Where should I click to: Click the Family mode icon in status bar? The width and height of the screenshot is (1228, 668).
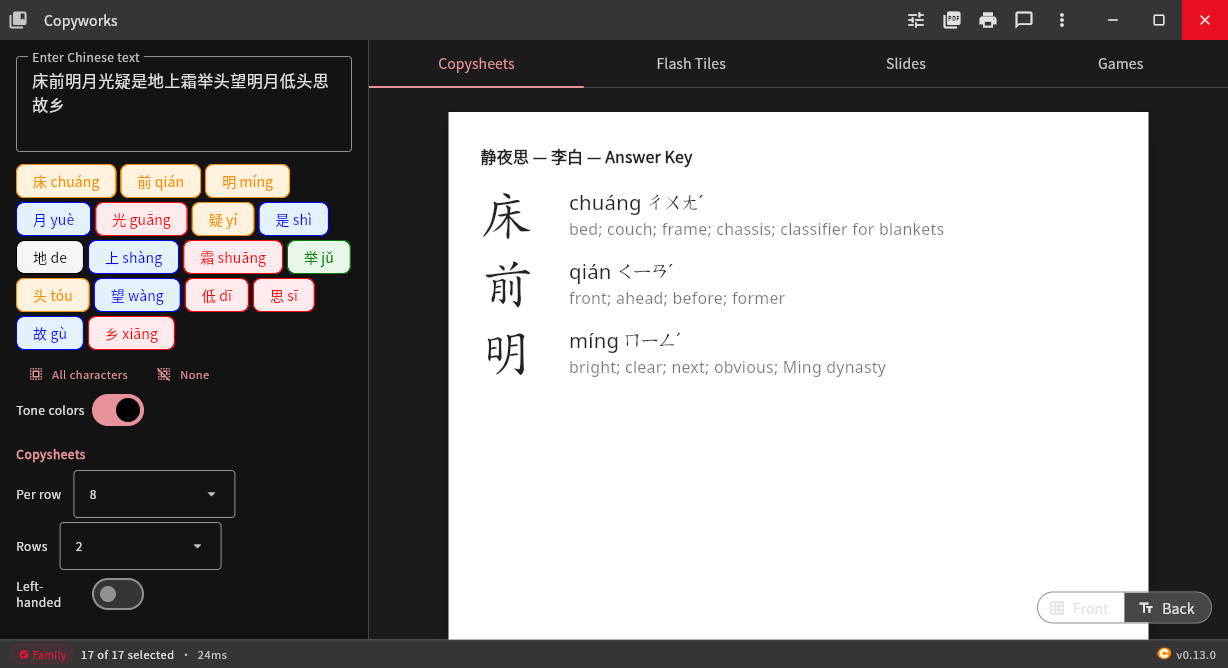(22, 654)
